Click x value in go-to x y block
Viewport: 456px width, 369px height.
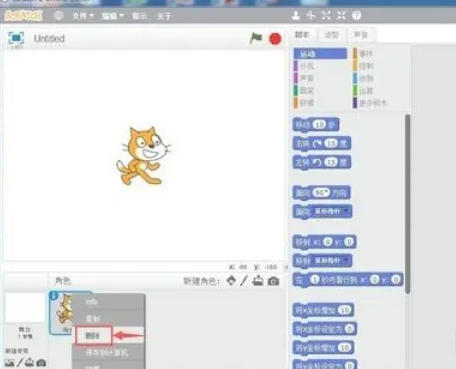click(328, 242)
